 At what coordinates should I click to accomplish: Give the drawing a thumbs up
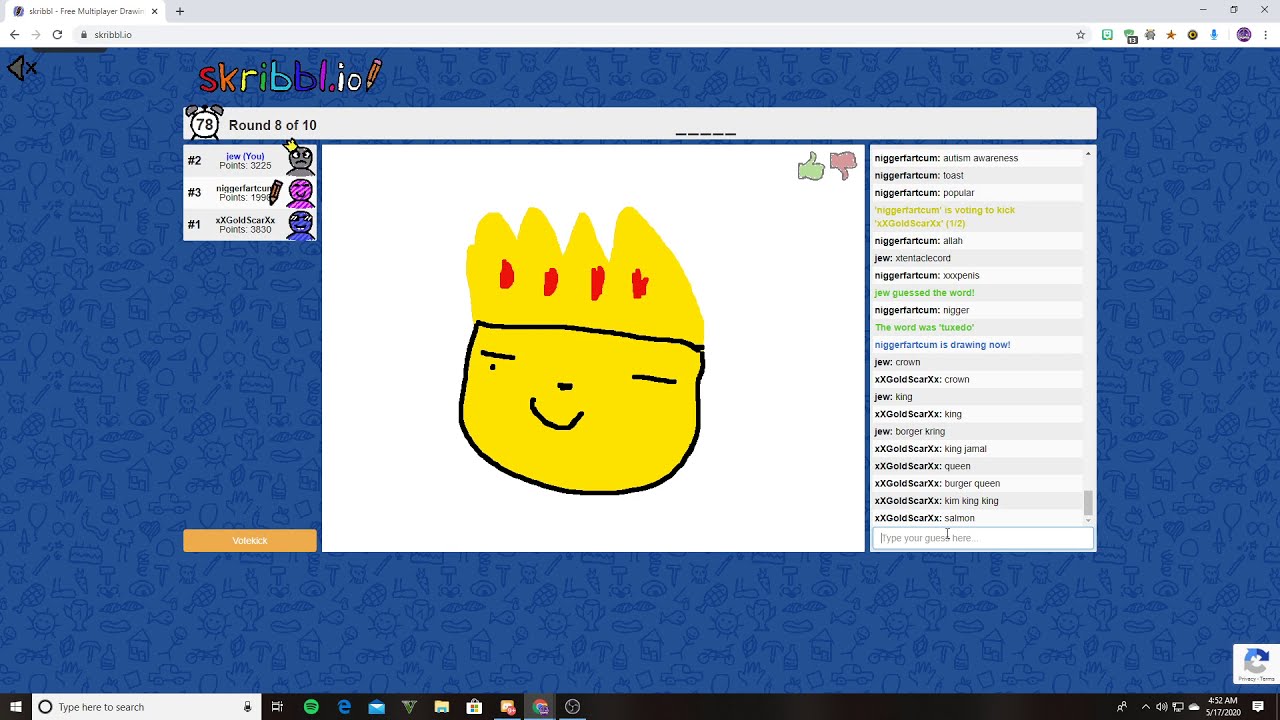click(811, 166)
